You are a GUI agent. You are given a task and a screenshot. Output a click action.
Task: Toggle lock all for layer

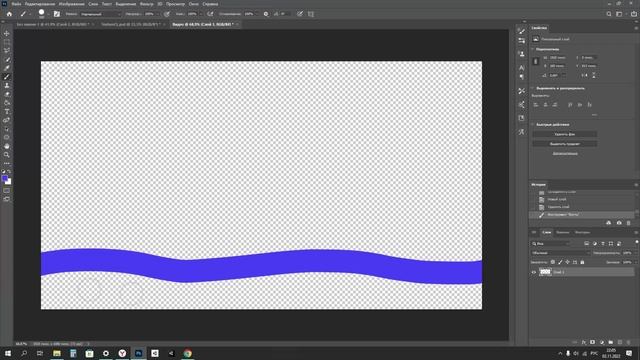pyautogui.click(x=582, y=262)
